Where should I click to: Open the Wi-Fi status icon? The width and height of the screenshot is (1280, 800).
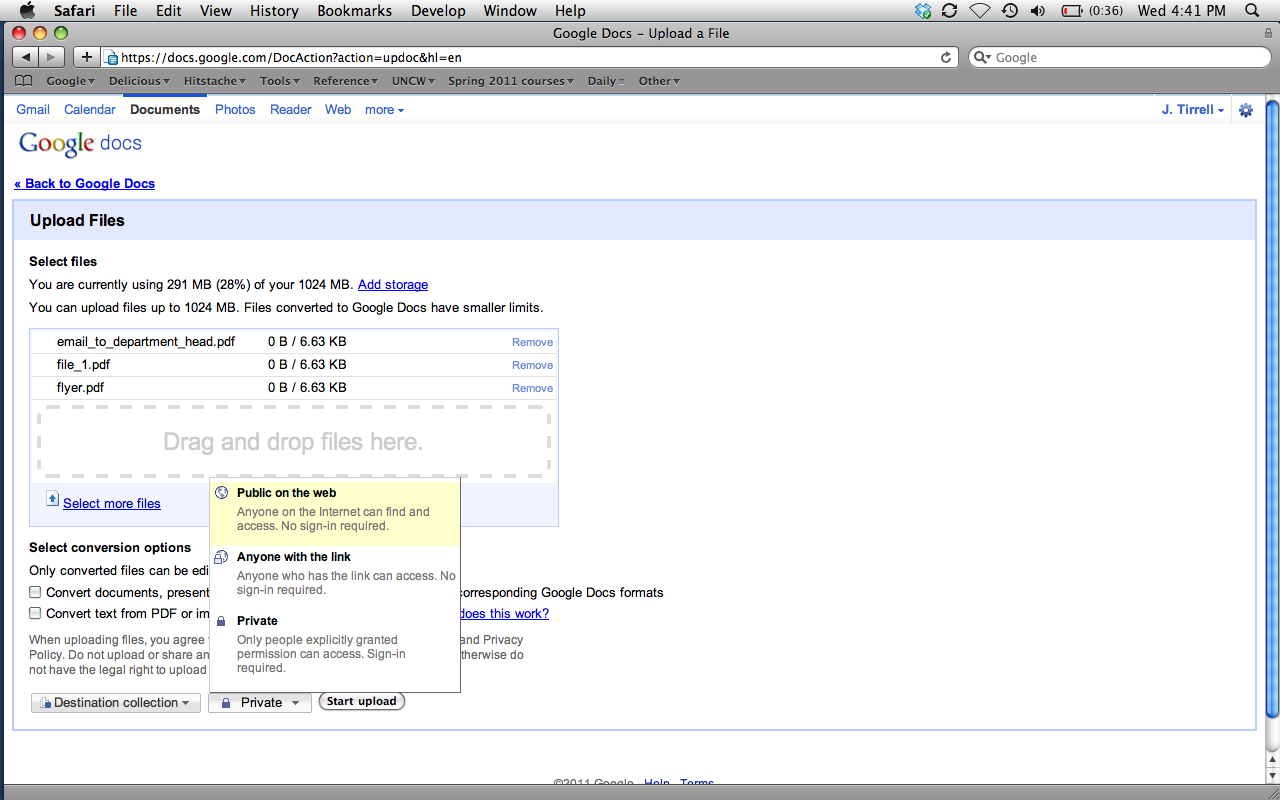pyautogui.click(x=980, y=11)
